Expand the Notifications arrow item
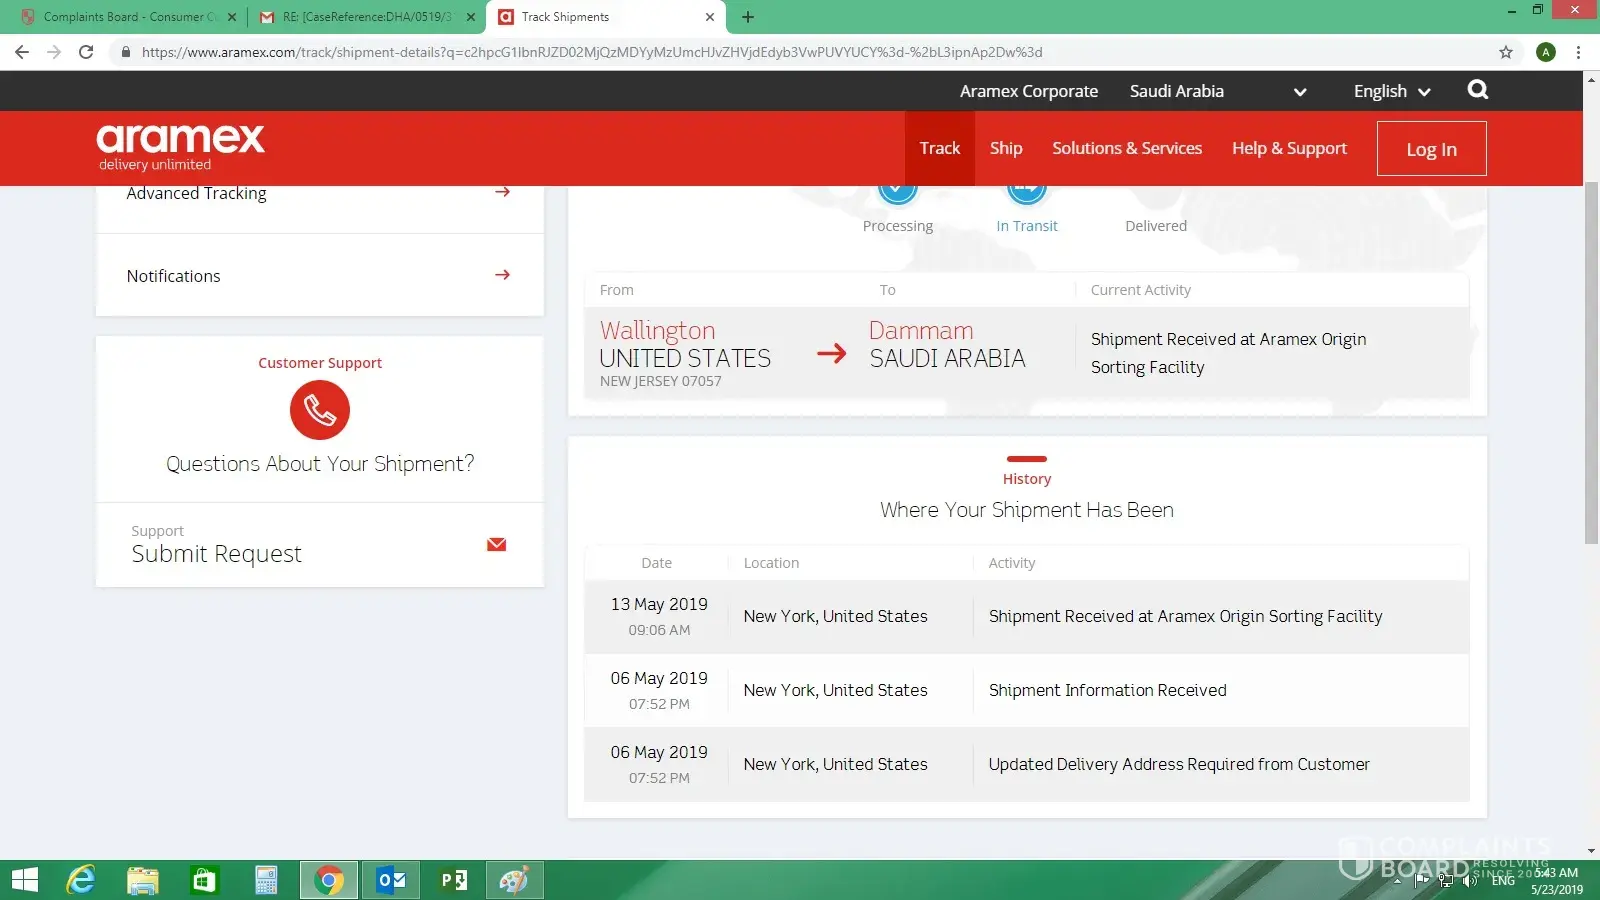The image size is (1600, 900). click(502, 275)
